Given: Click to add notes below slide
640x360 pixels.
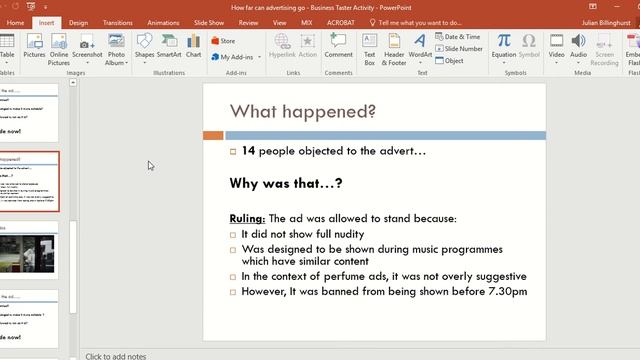Looking at the screenshot, I should pyautogui.click(x=116, y=356).
